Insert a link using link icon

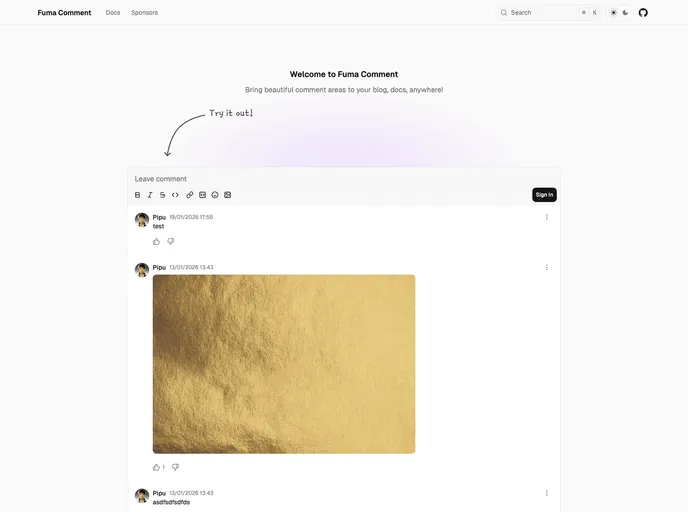coord(190,195)
